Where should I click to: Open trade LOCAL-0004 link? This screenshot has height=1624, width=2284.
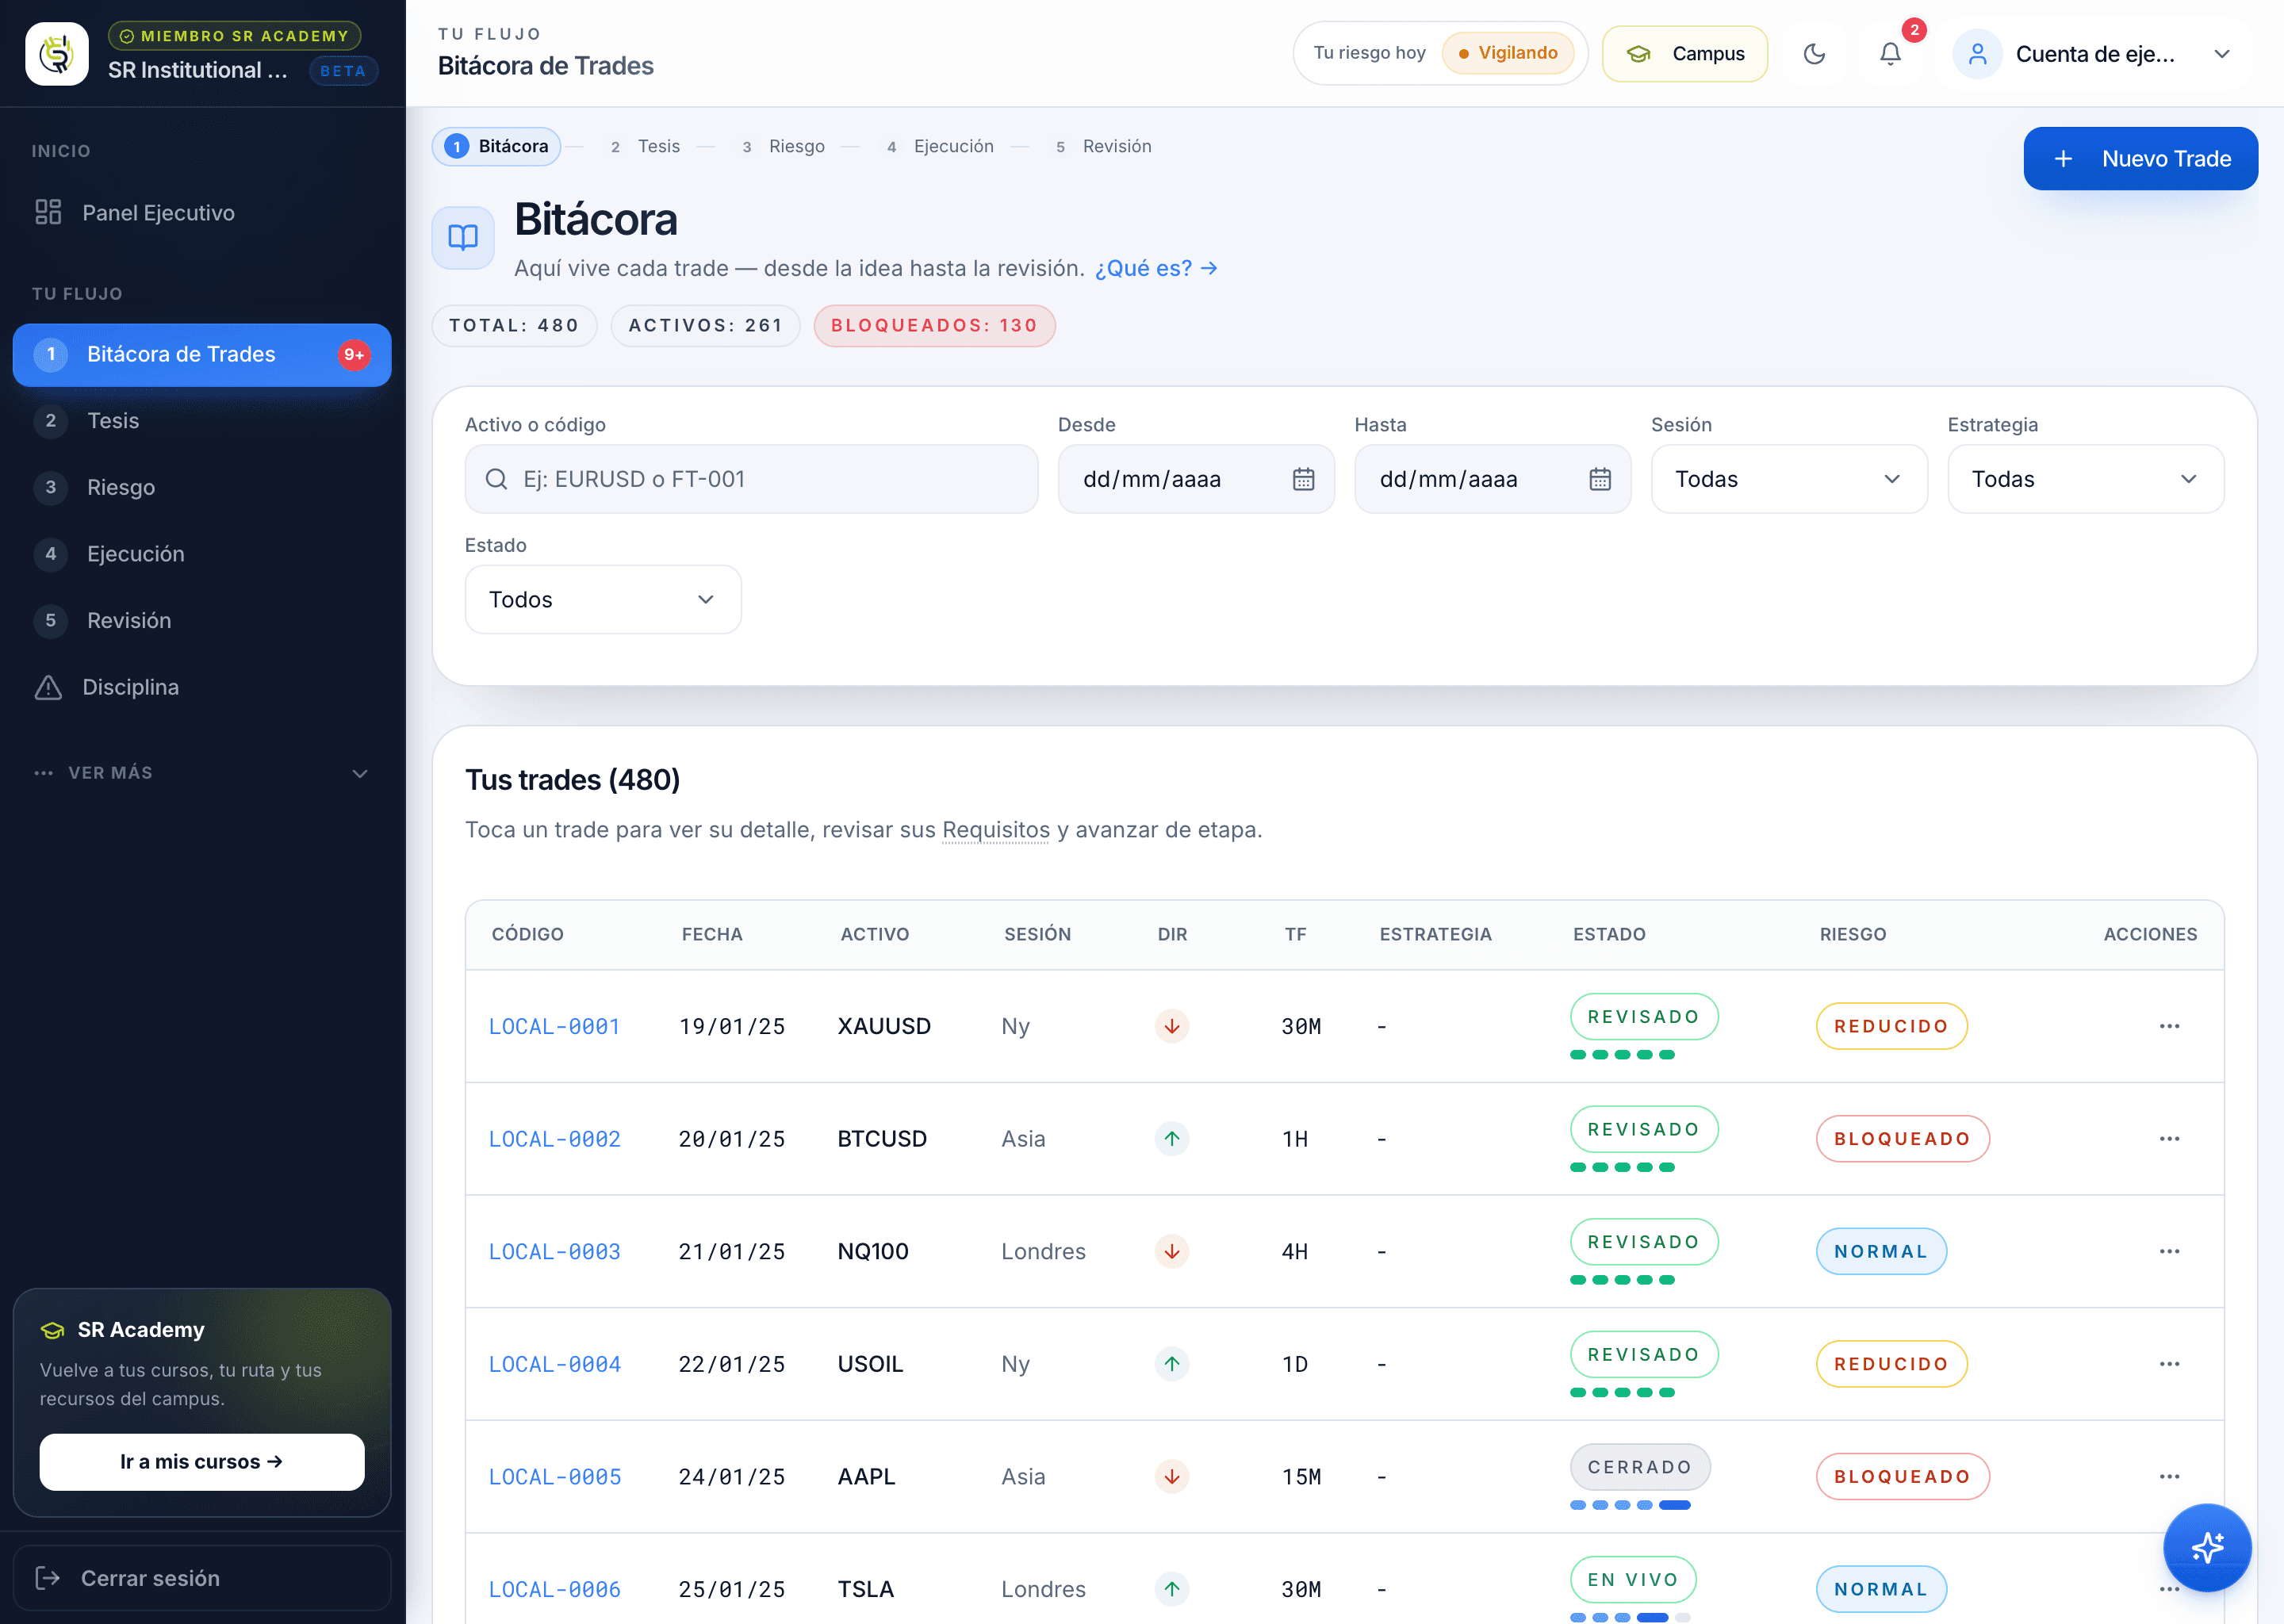point(554,1364)
